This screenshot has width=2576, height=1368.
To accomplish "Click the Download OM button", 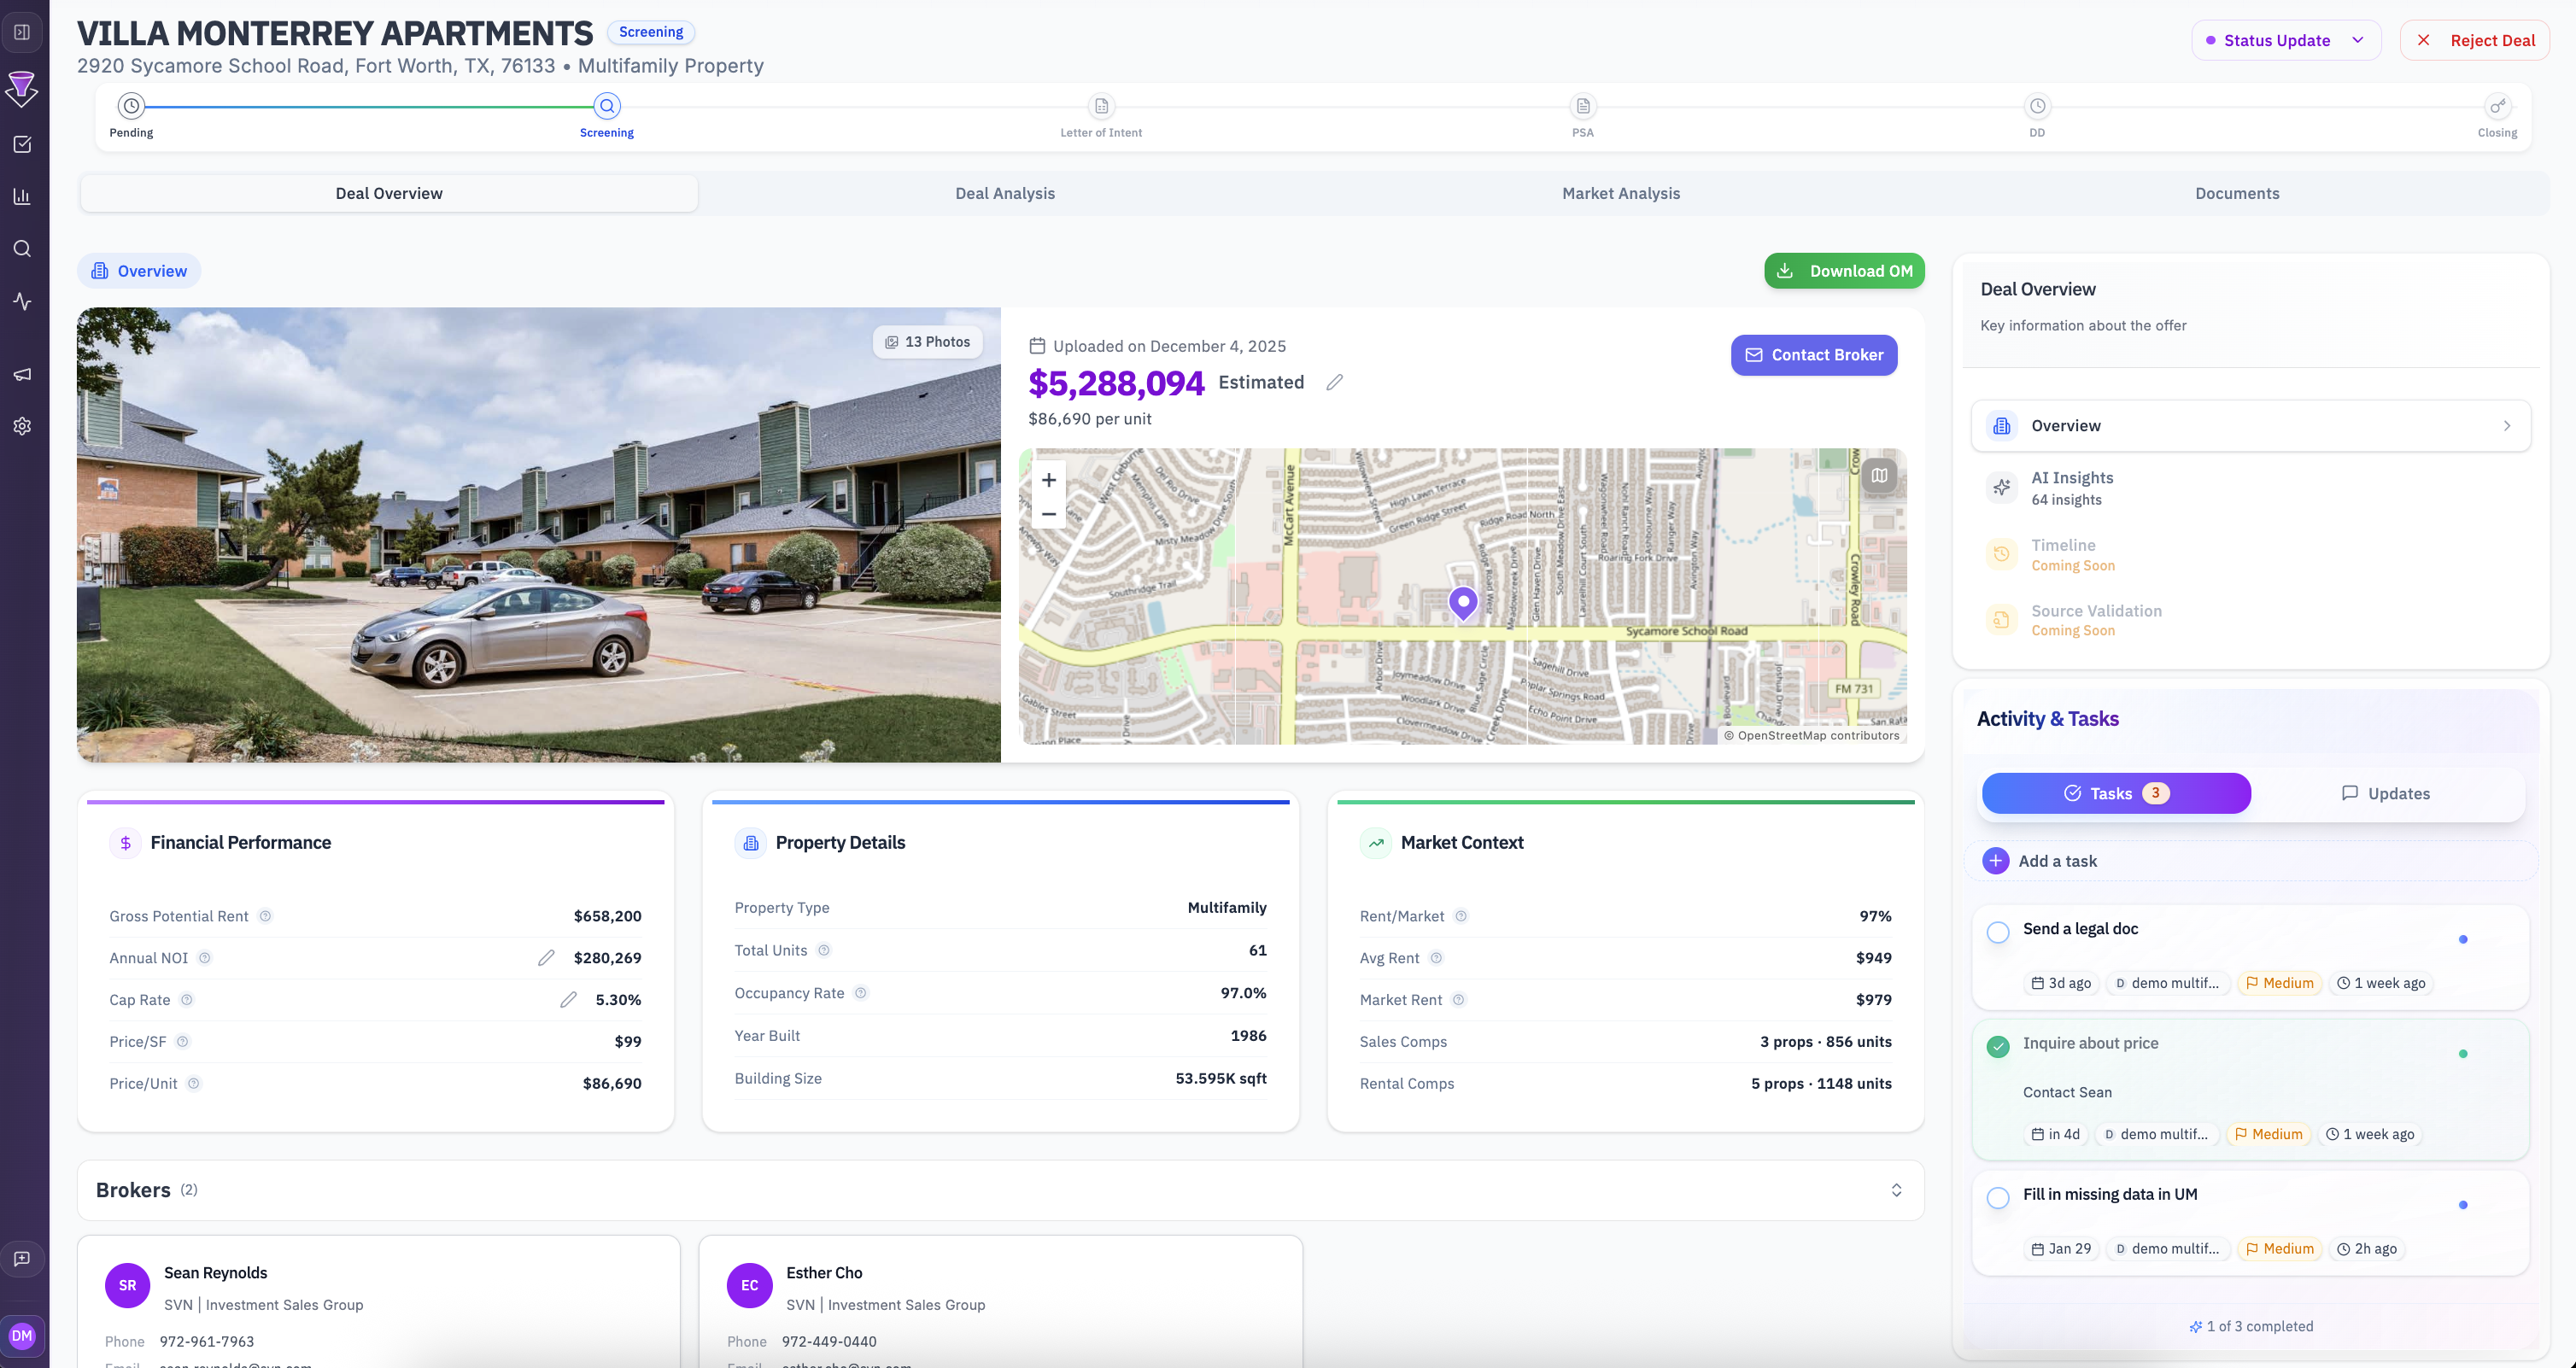I will pos(1843,270).
